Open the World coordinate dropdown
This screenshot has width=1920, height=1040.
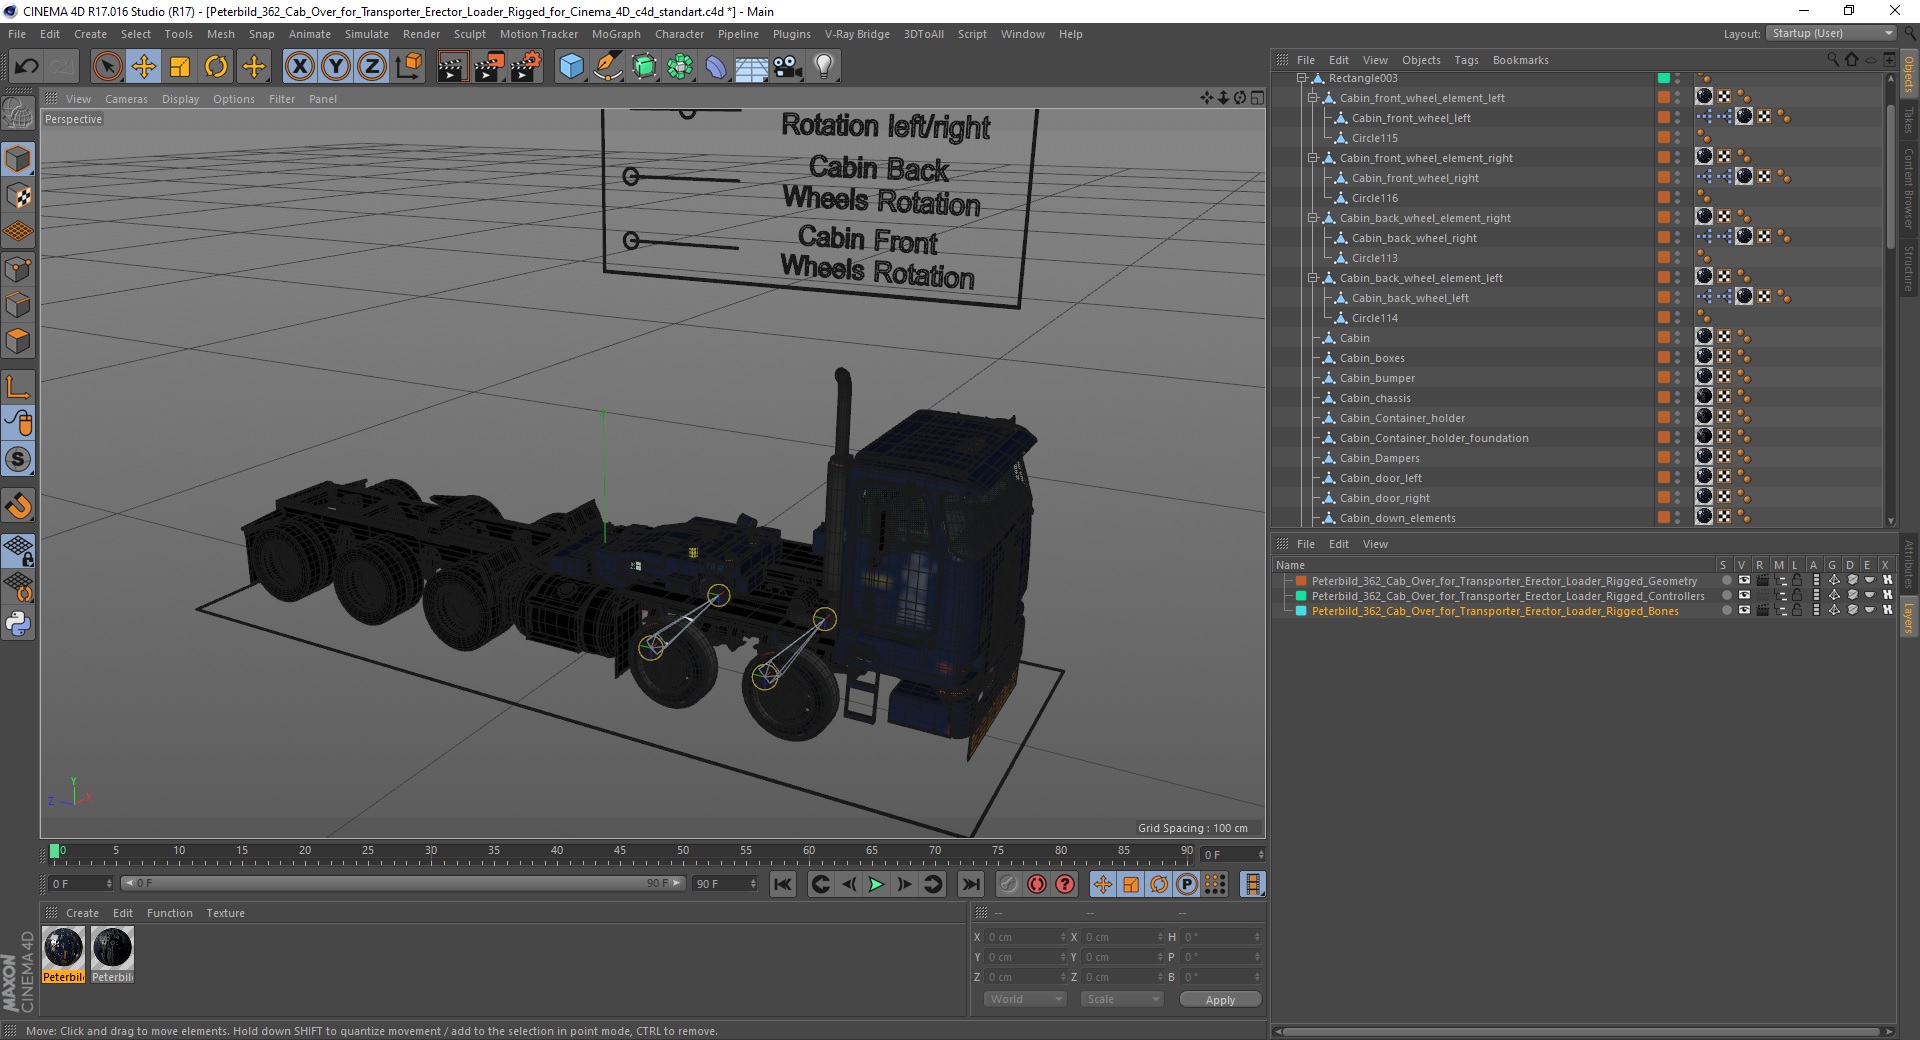point(1025,999)
